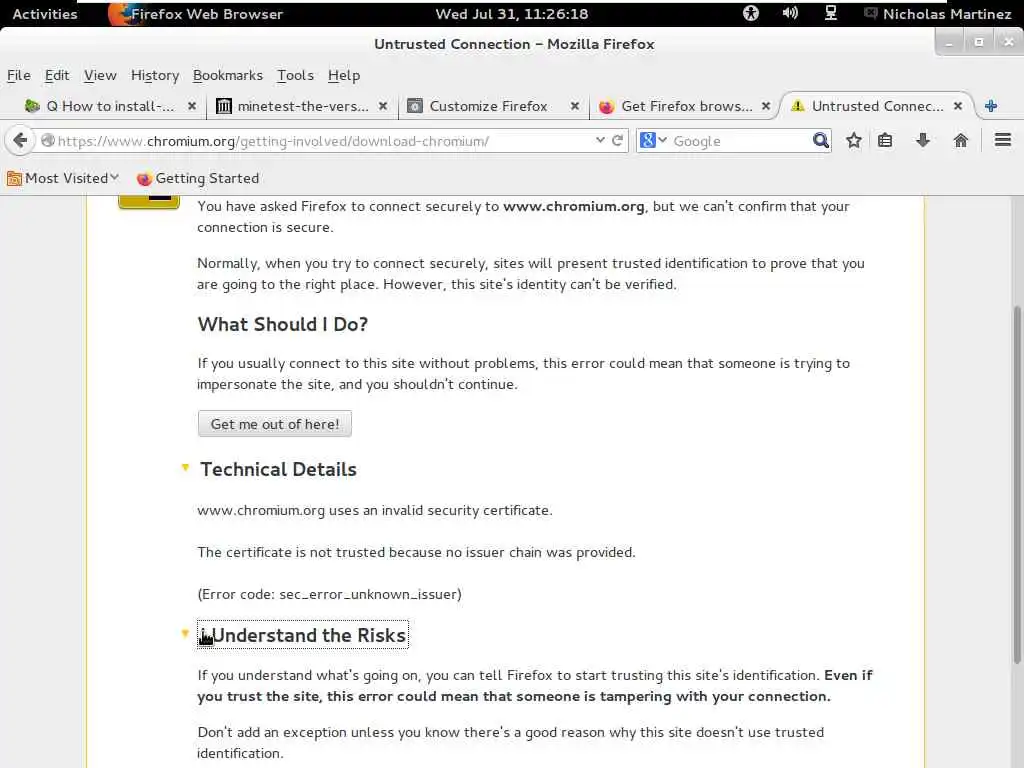Screen dimensions: 1024x768
Task: Open the Tools menu
Action: [x=295, y=75]
